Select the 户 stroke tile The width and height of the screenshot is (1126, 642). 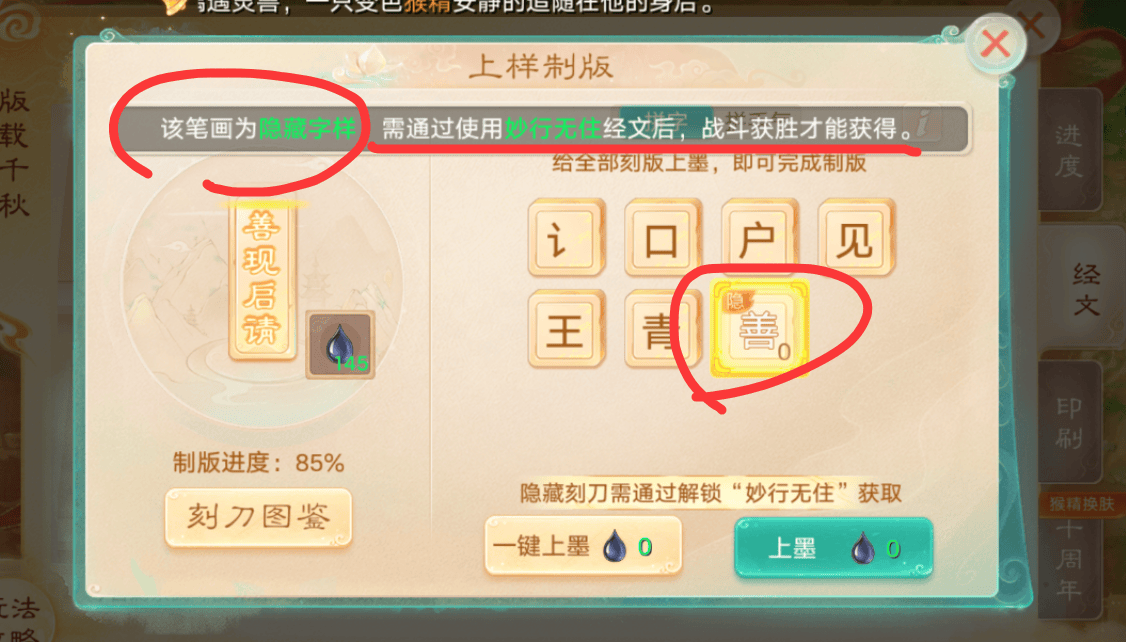click(759, 237)
